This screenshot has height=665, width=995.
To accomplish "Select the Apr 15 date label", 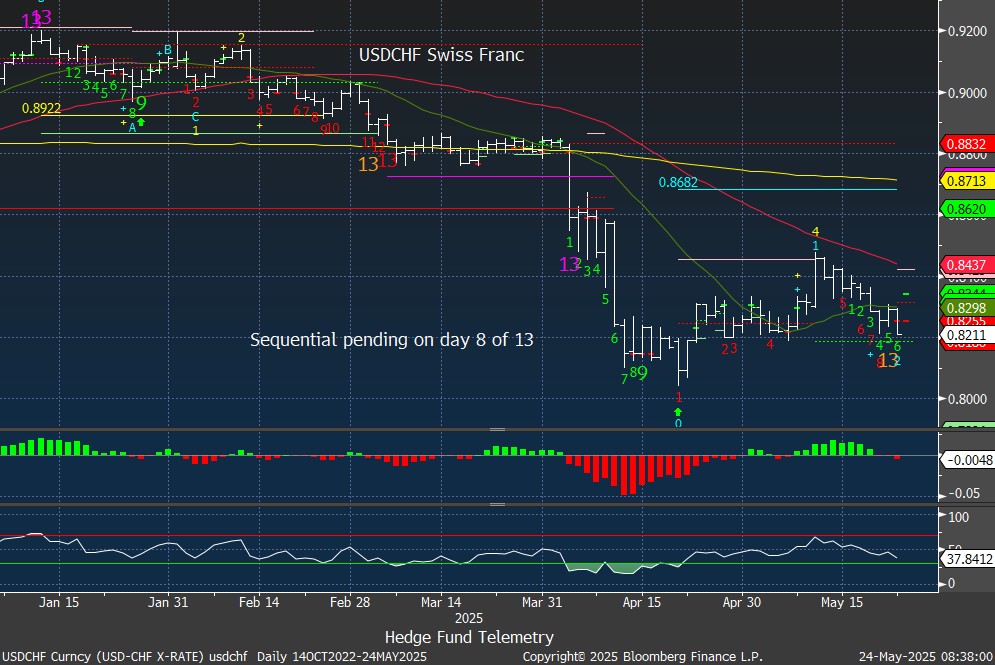I will (x=642, y=602).
